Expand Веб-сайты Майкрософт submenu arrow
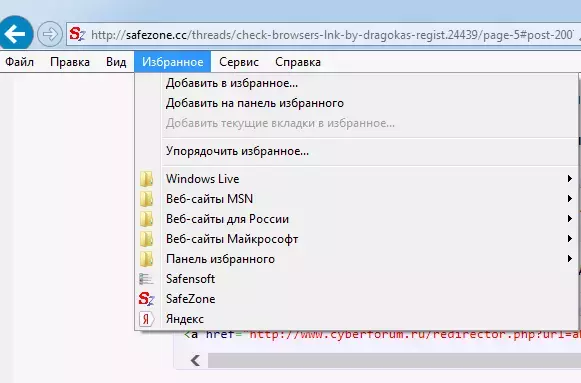Viewport: 581px width, 383px height. click(x=570, y=239)
